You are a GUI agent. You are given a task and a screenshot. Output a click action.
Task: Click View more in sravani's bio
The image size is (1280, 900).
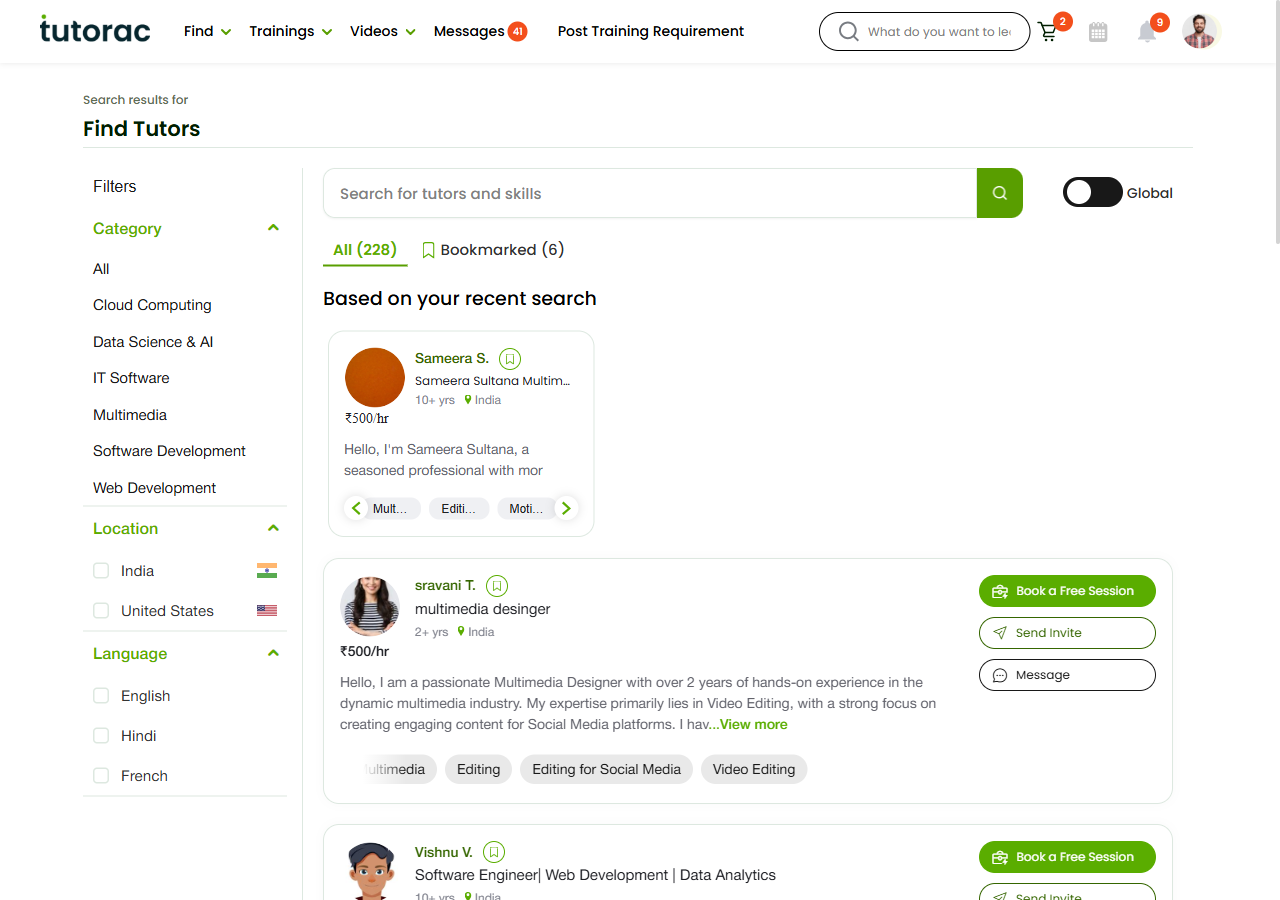[x=753, y=725]
